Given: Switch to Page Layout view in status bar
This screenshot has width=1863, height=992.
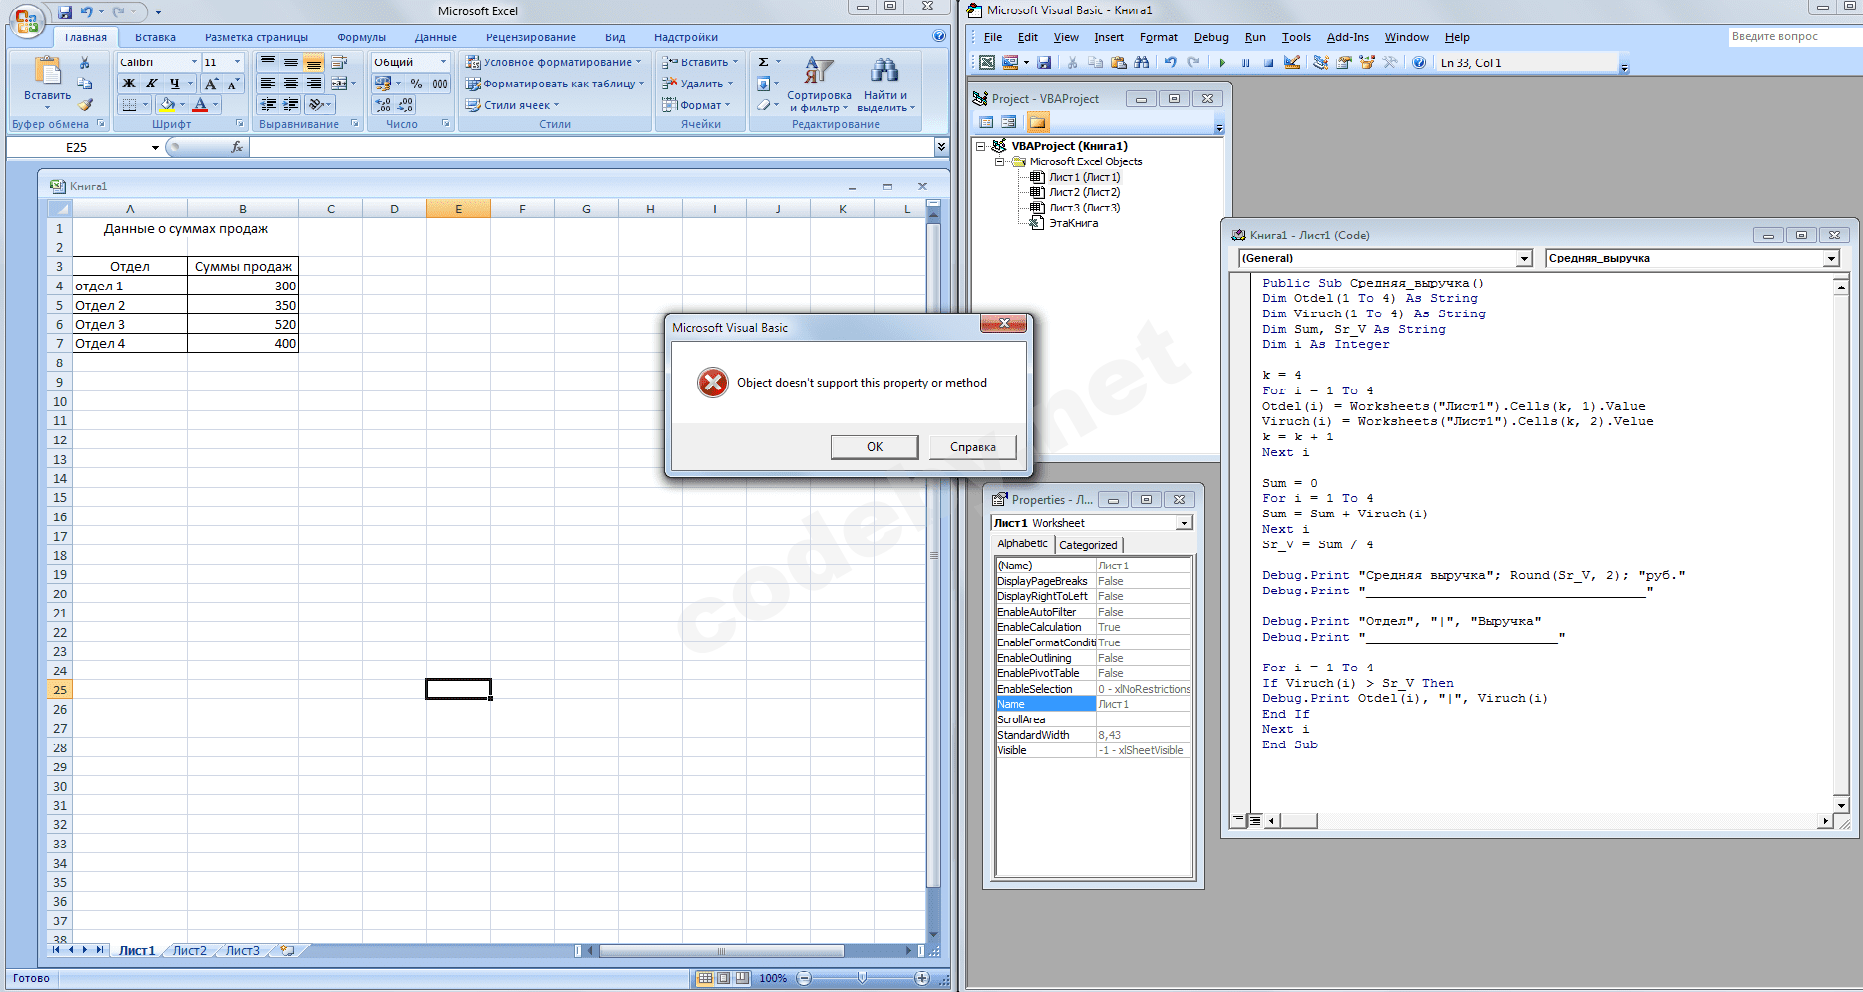Looking at the screenshot, I should tap(724, 978).
